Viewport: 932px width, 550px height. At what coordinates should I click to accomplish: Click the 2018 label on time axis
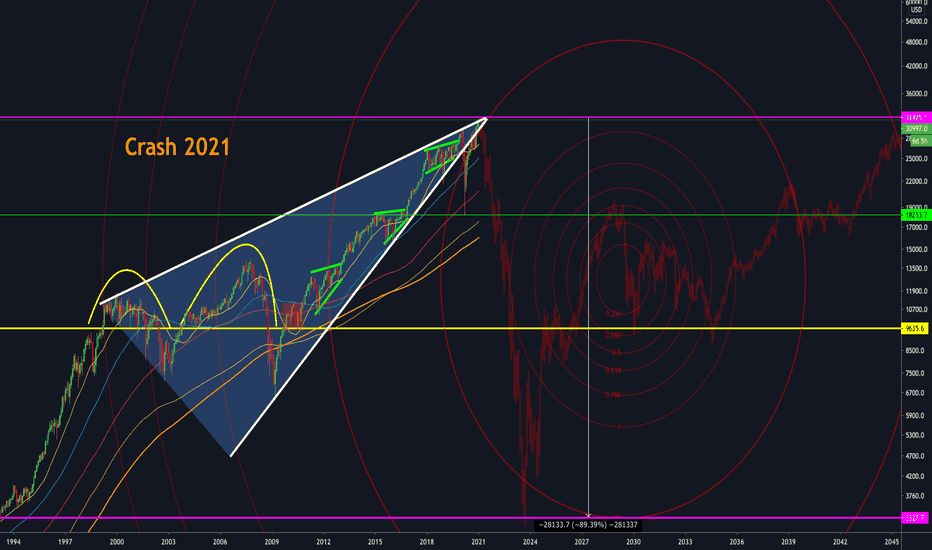click(x=427, y=542)
